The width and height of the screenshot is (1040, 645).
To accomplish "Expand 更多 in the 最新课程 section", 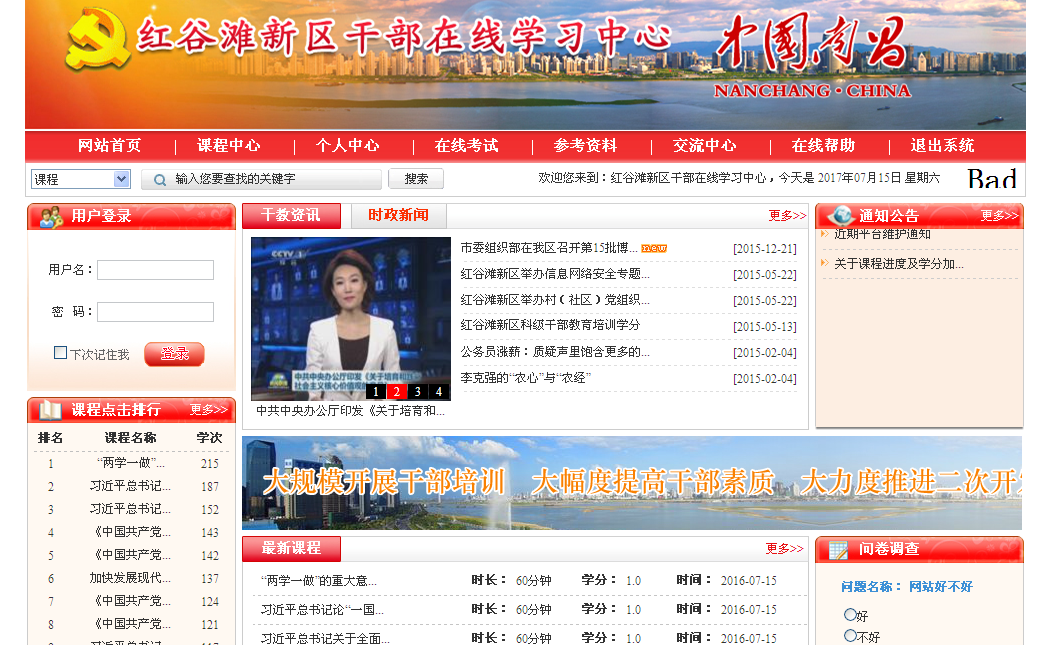I will pyautogui.click(x=784, y=549).
